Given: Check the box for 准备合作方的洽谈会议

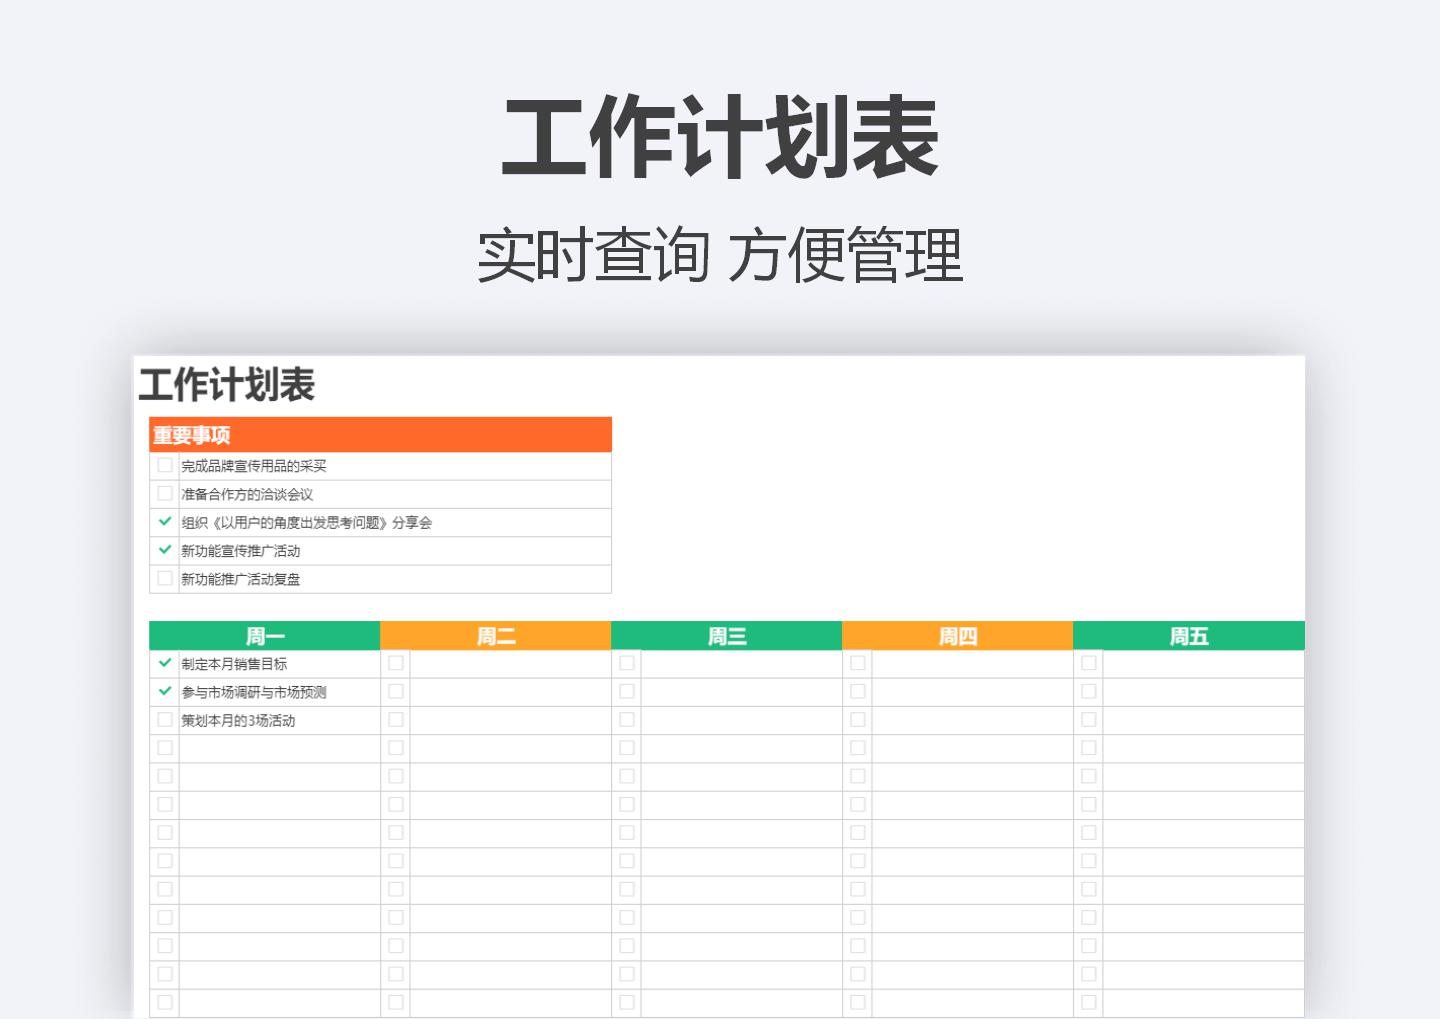Looking at the screenshot, I should 165,493.
